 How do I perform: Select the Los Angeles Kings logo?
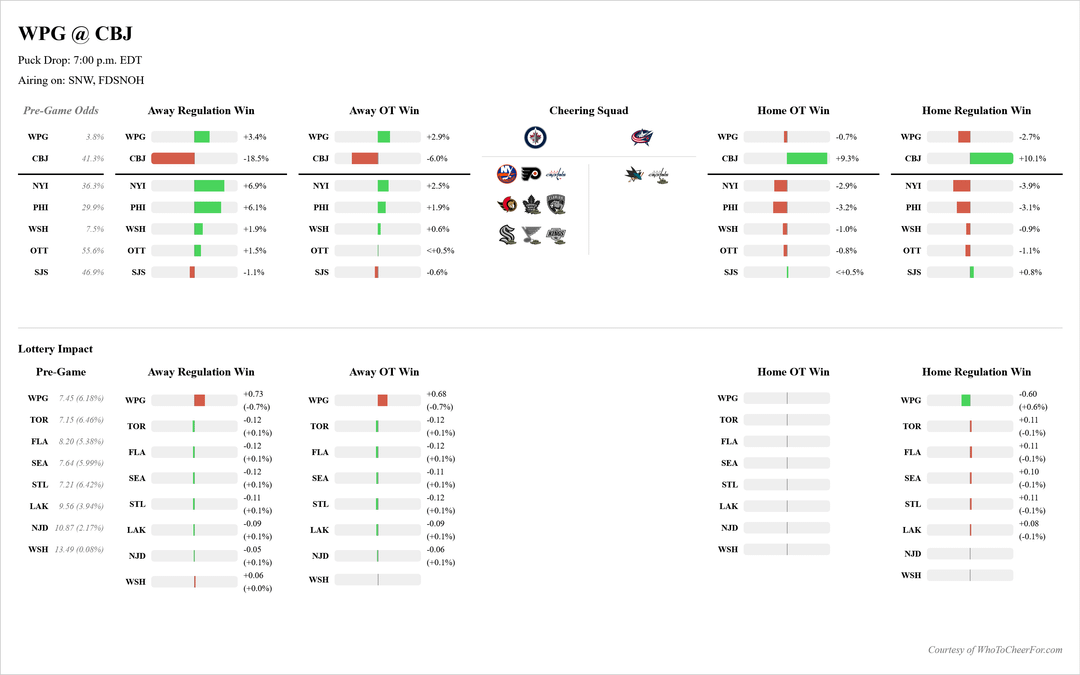[556, 236]
